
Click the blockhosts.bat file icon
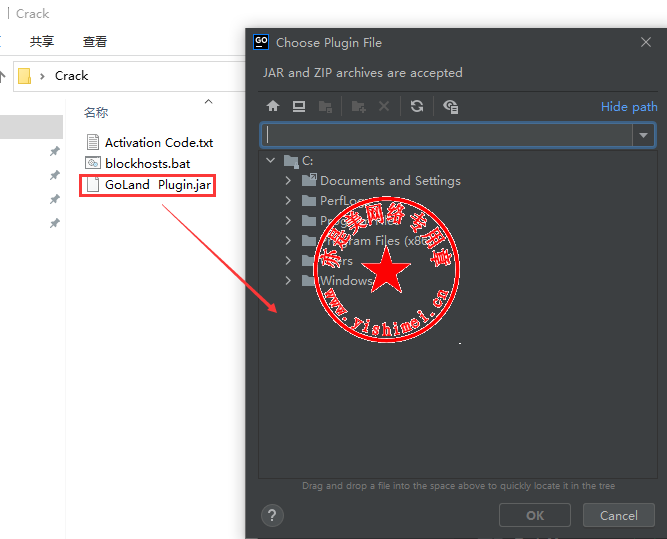point(93,163)
